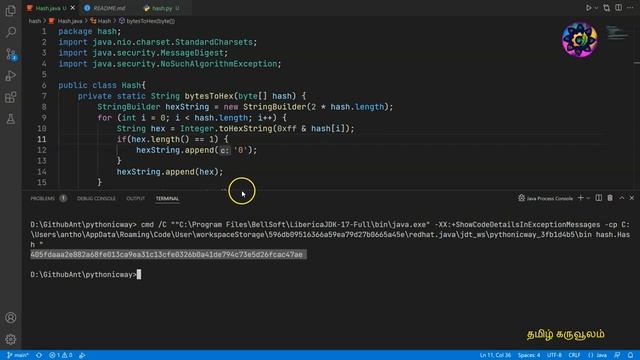Synchronize changes icon in status bar
This screenshot has width=640, height=360.
click(39, 355)
